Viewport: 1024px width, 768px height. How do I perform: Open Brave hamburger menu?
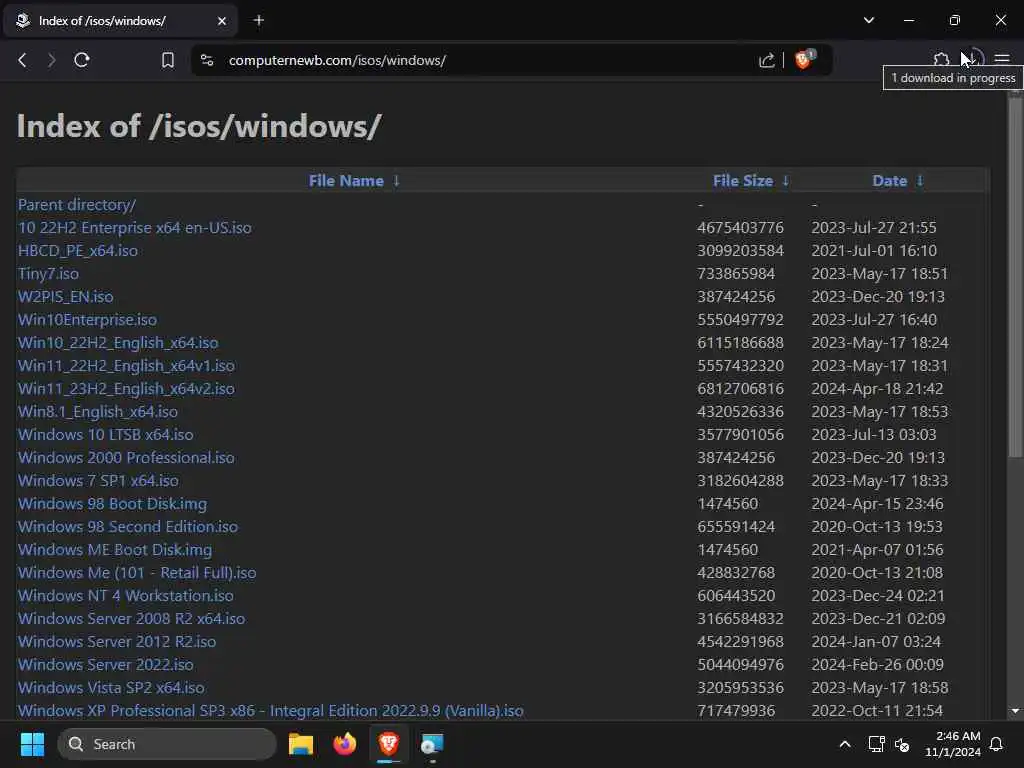(1002, 60)
